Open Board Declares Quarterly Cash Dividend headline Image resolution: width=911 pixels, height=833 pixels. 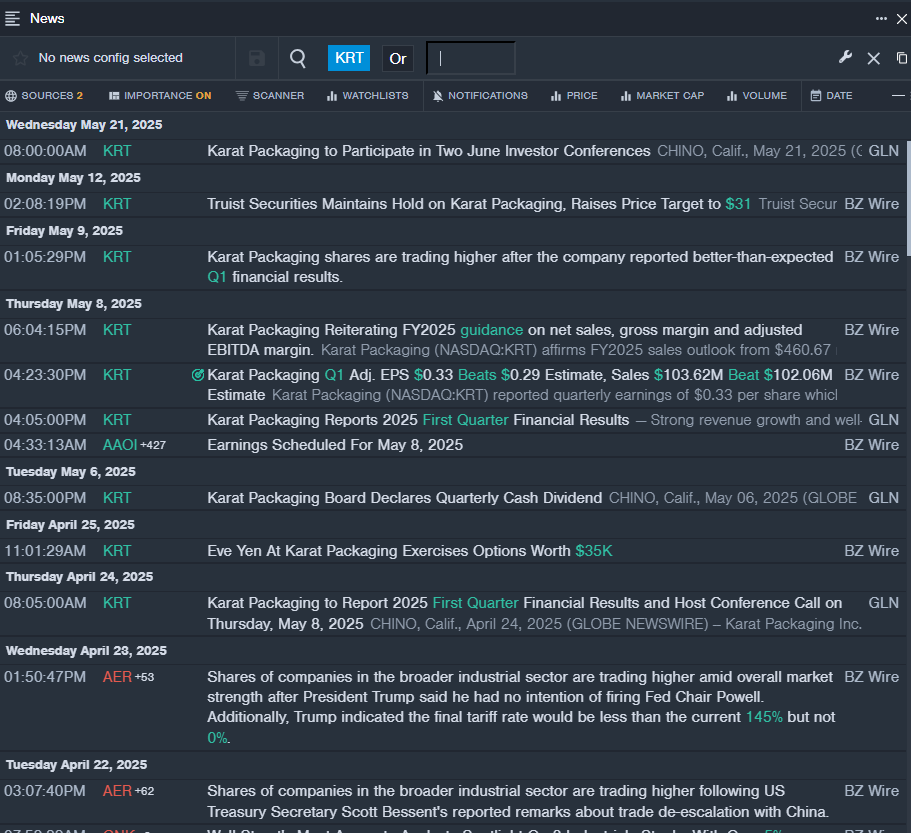click(x=404, y=498)
